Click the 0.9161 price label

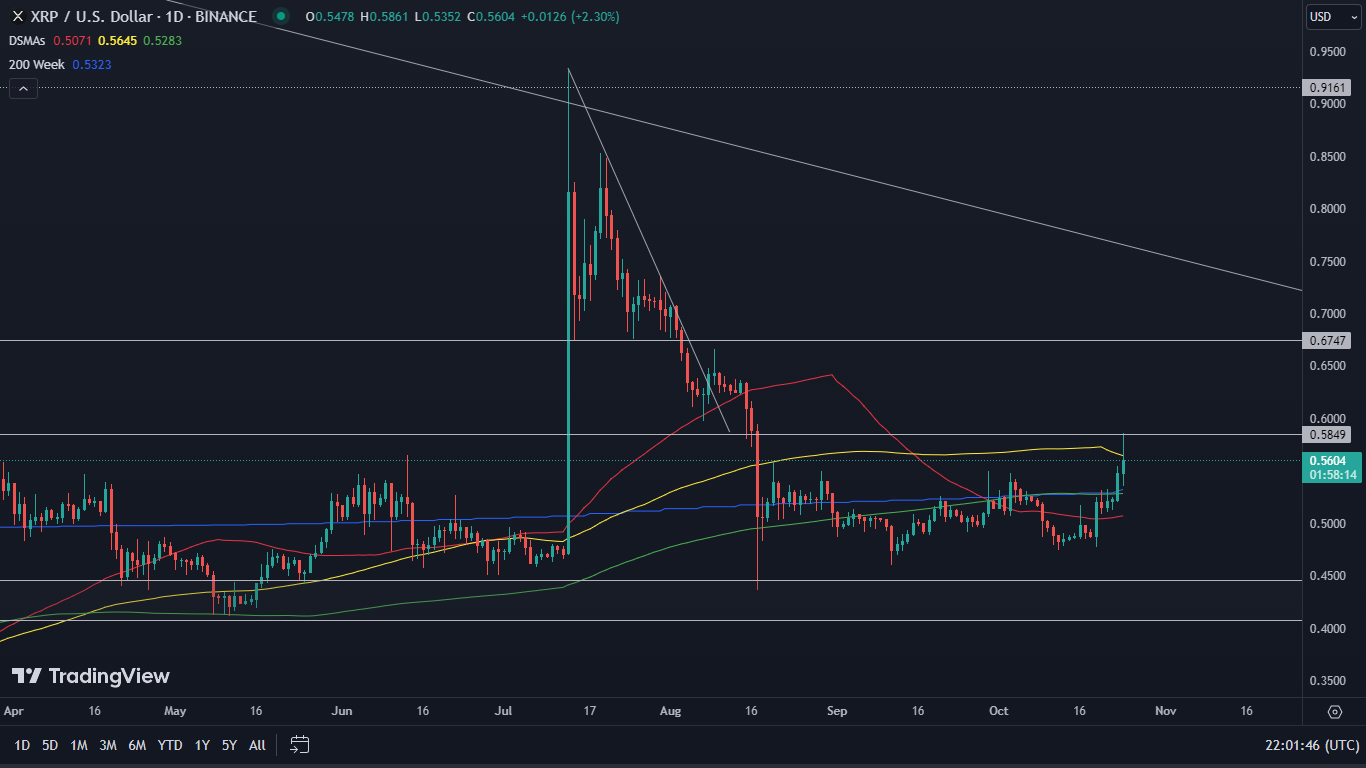pos(1329,87)
